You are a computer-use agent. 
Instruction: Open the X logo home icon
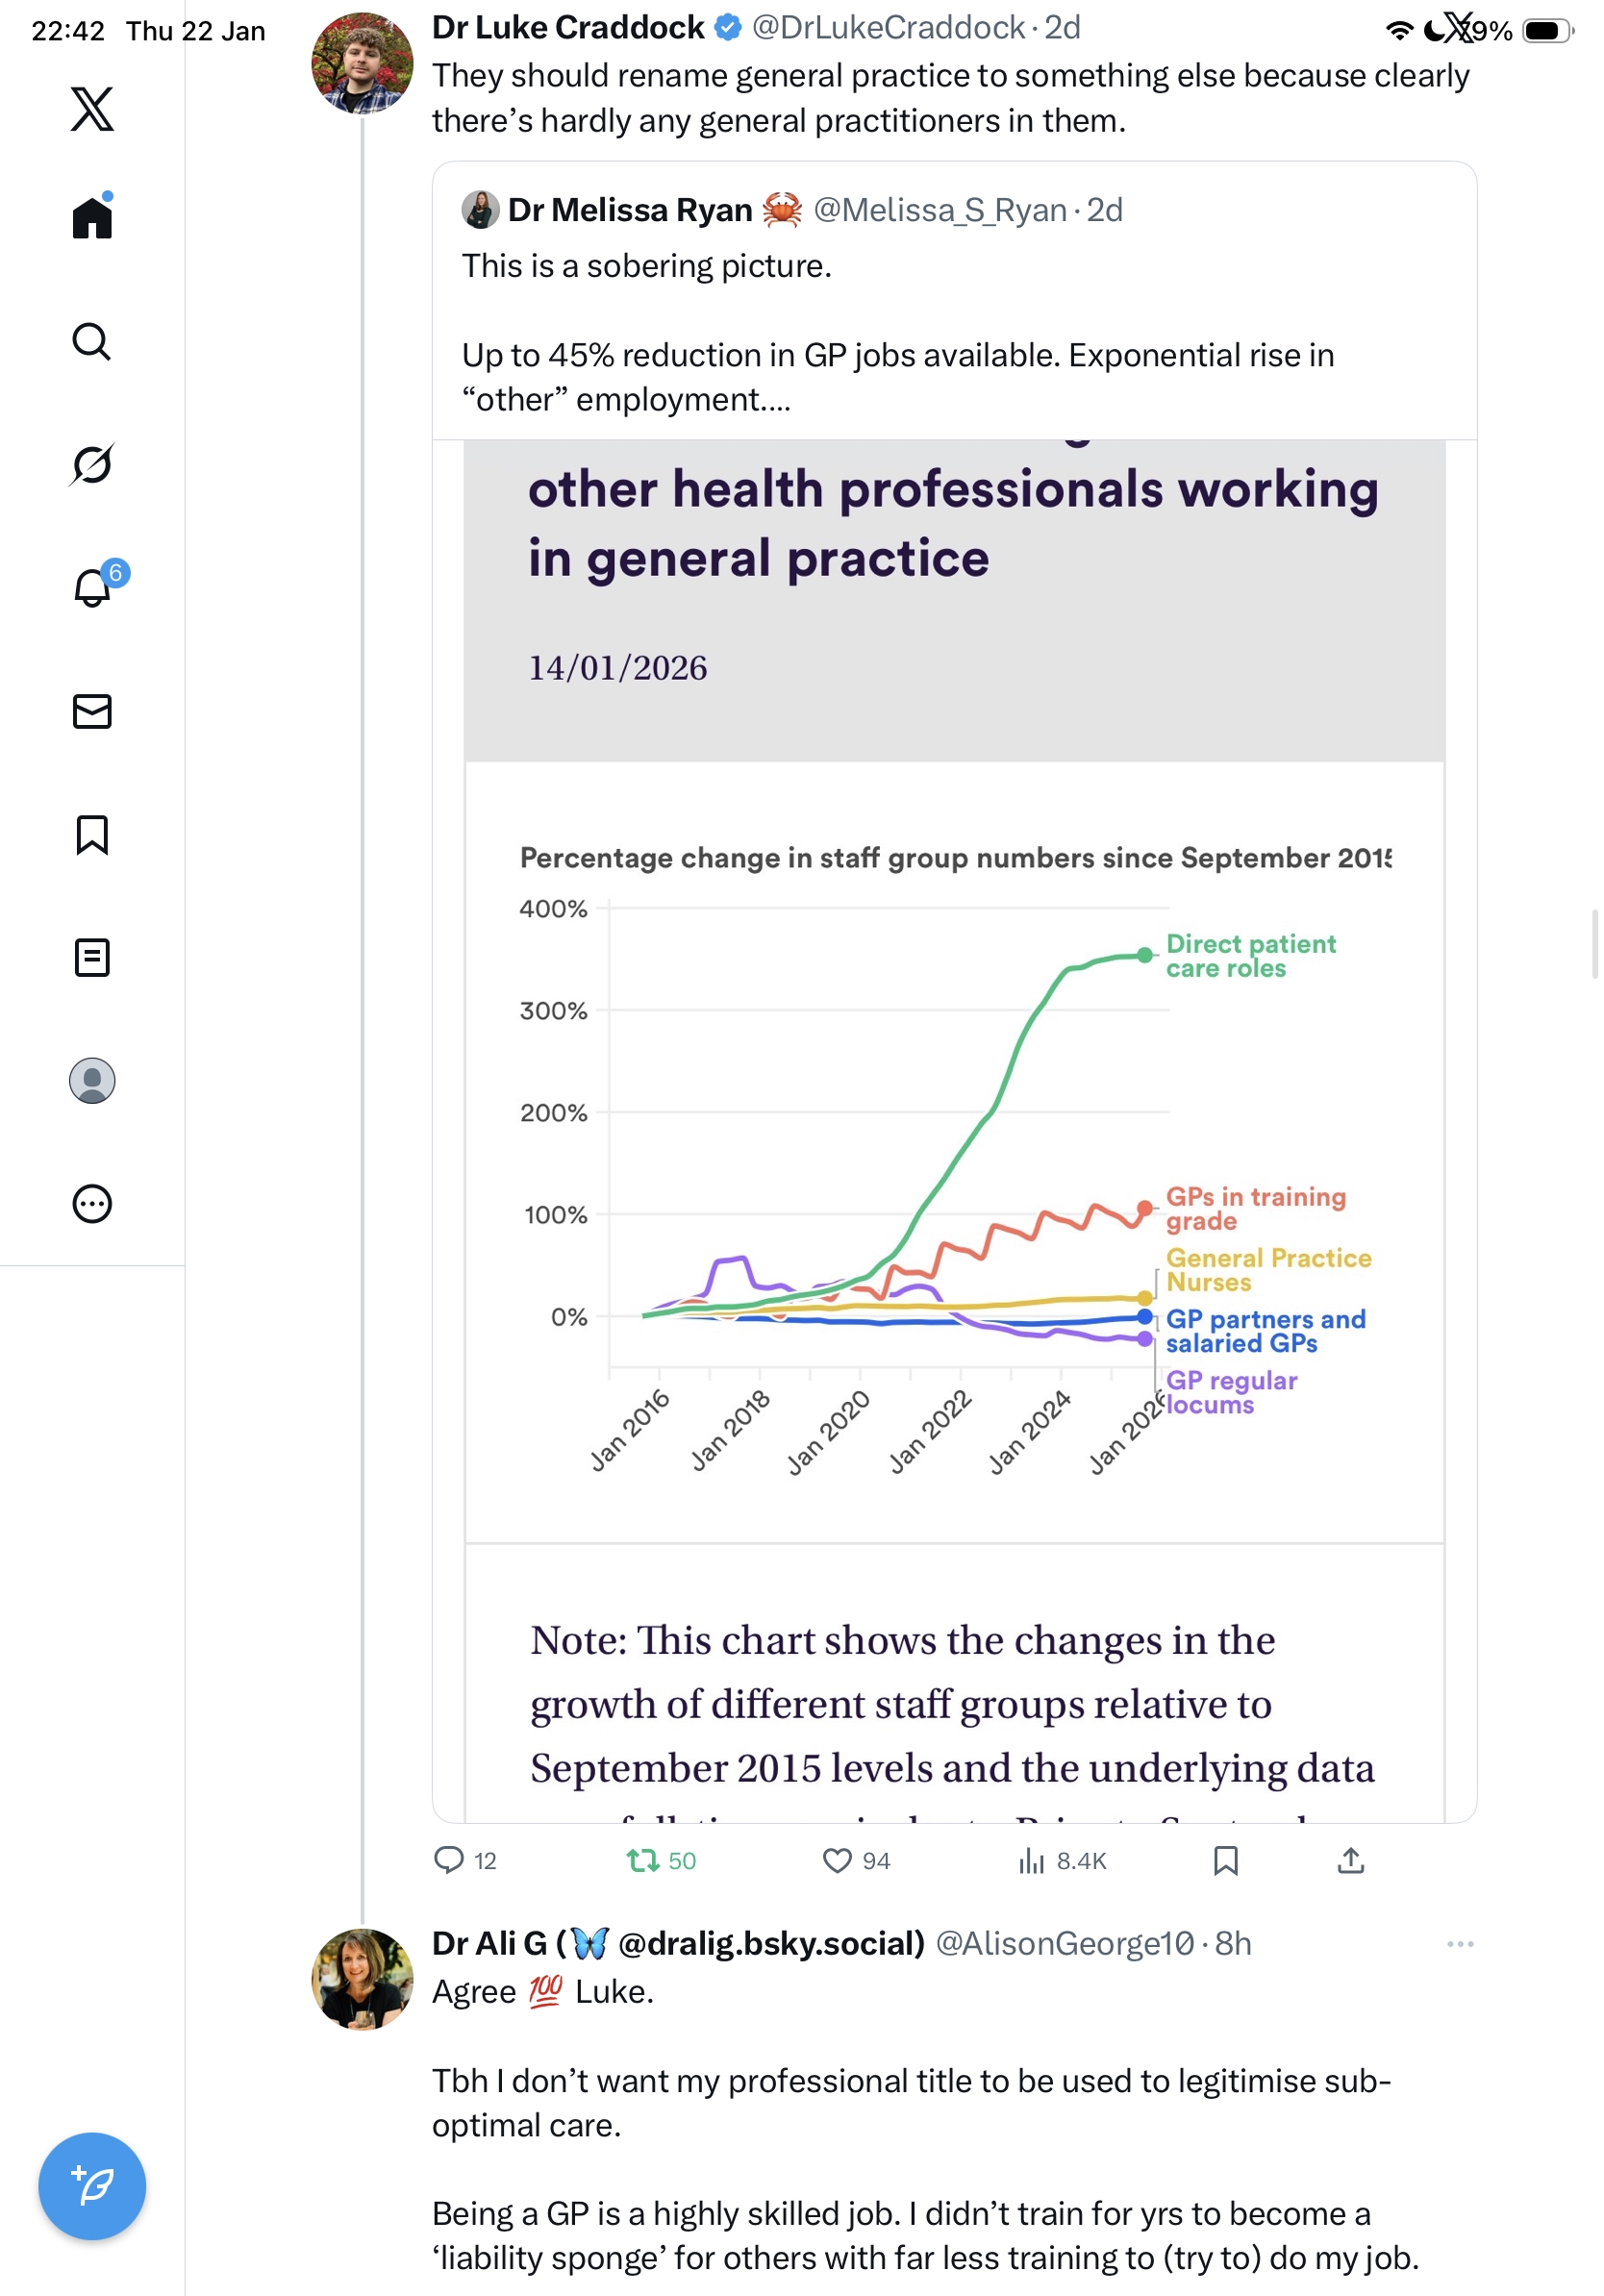92,108
